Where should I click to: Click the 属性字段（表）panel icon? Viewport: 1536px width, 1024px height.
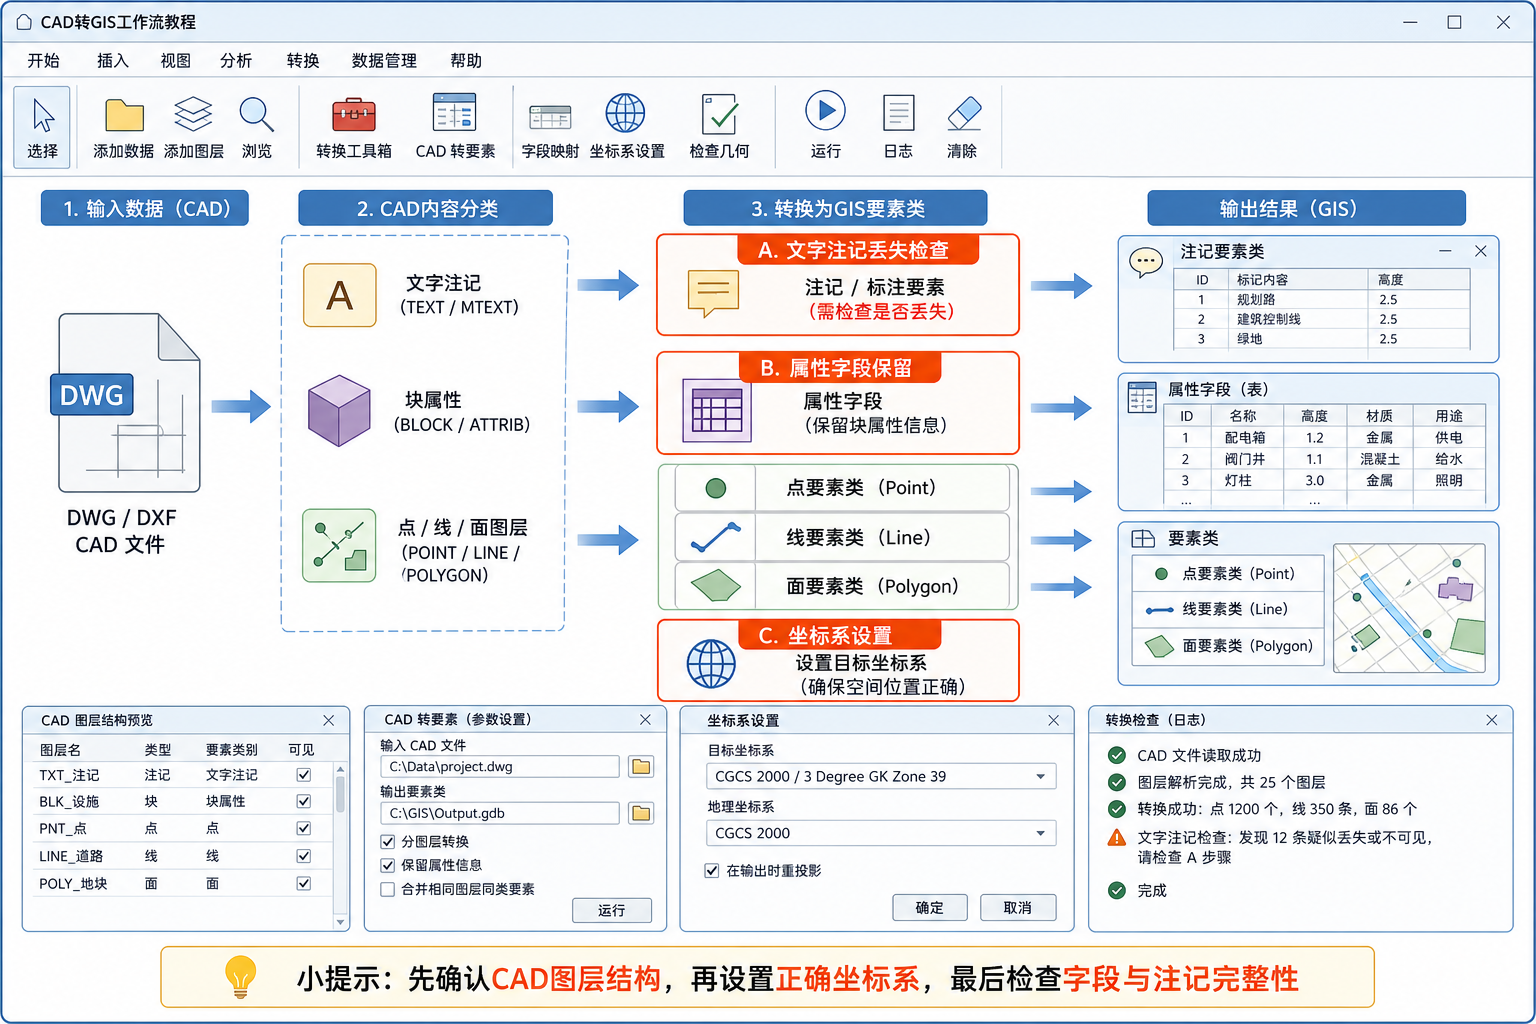tap(1142, 397)
